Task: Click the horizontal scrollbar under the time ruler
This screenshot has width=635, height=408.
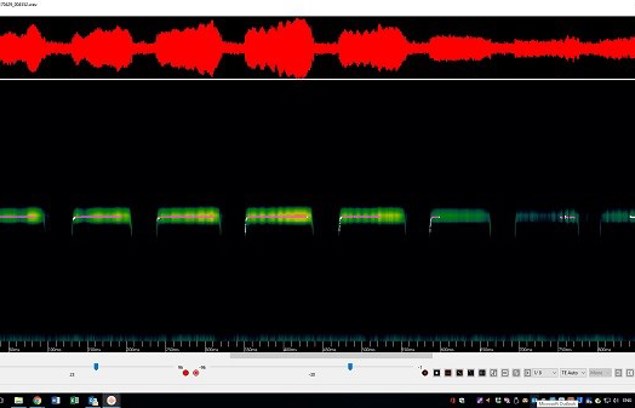Action: pos(330,354)
